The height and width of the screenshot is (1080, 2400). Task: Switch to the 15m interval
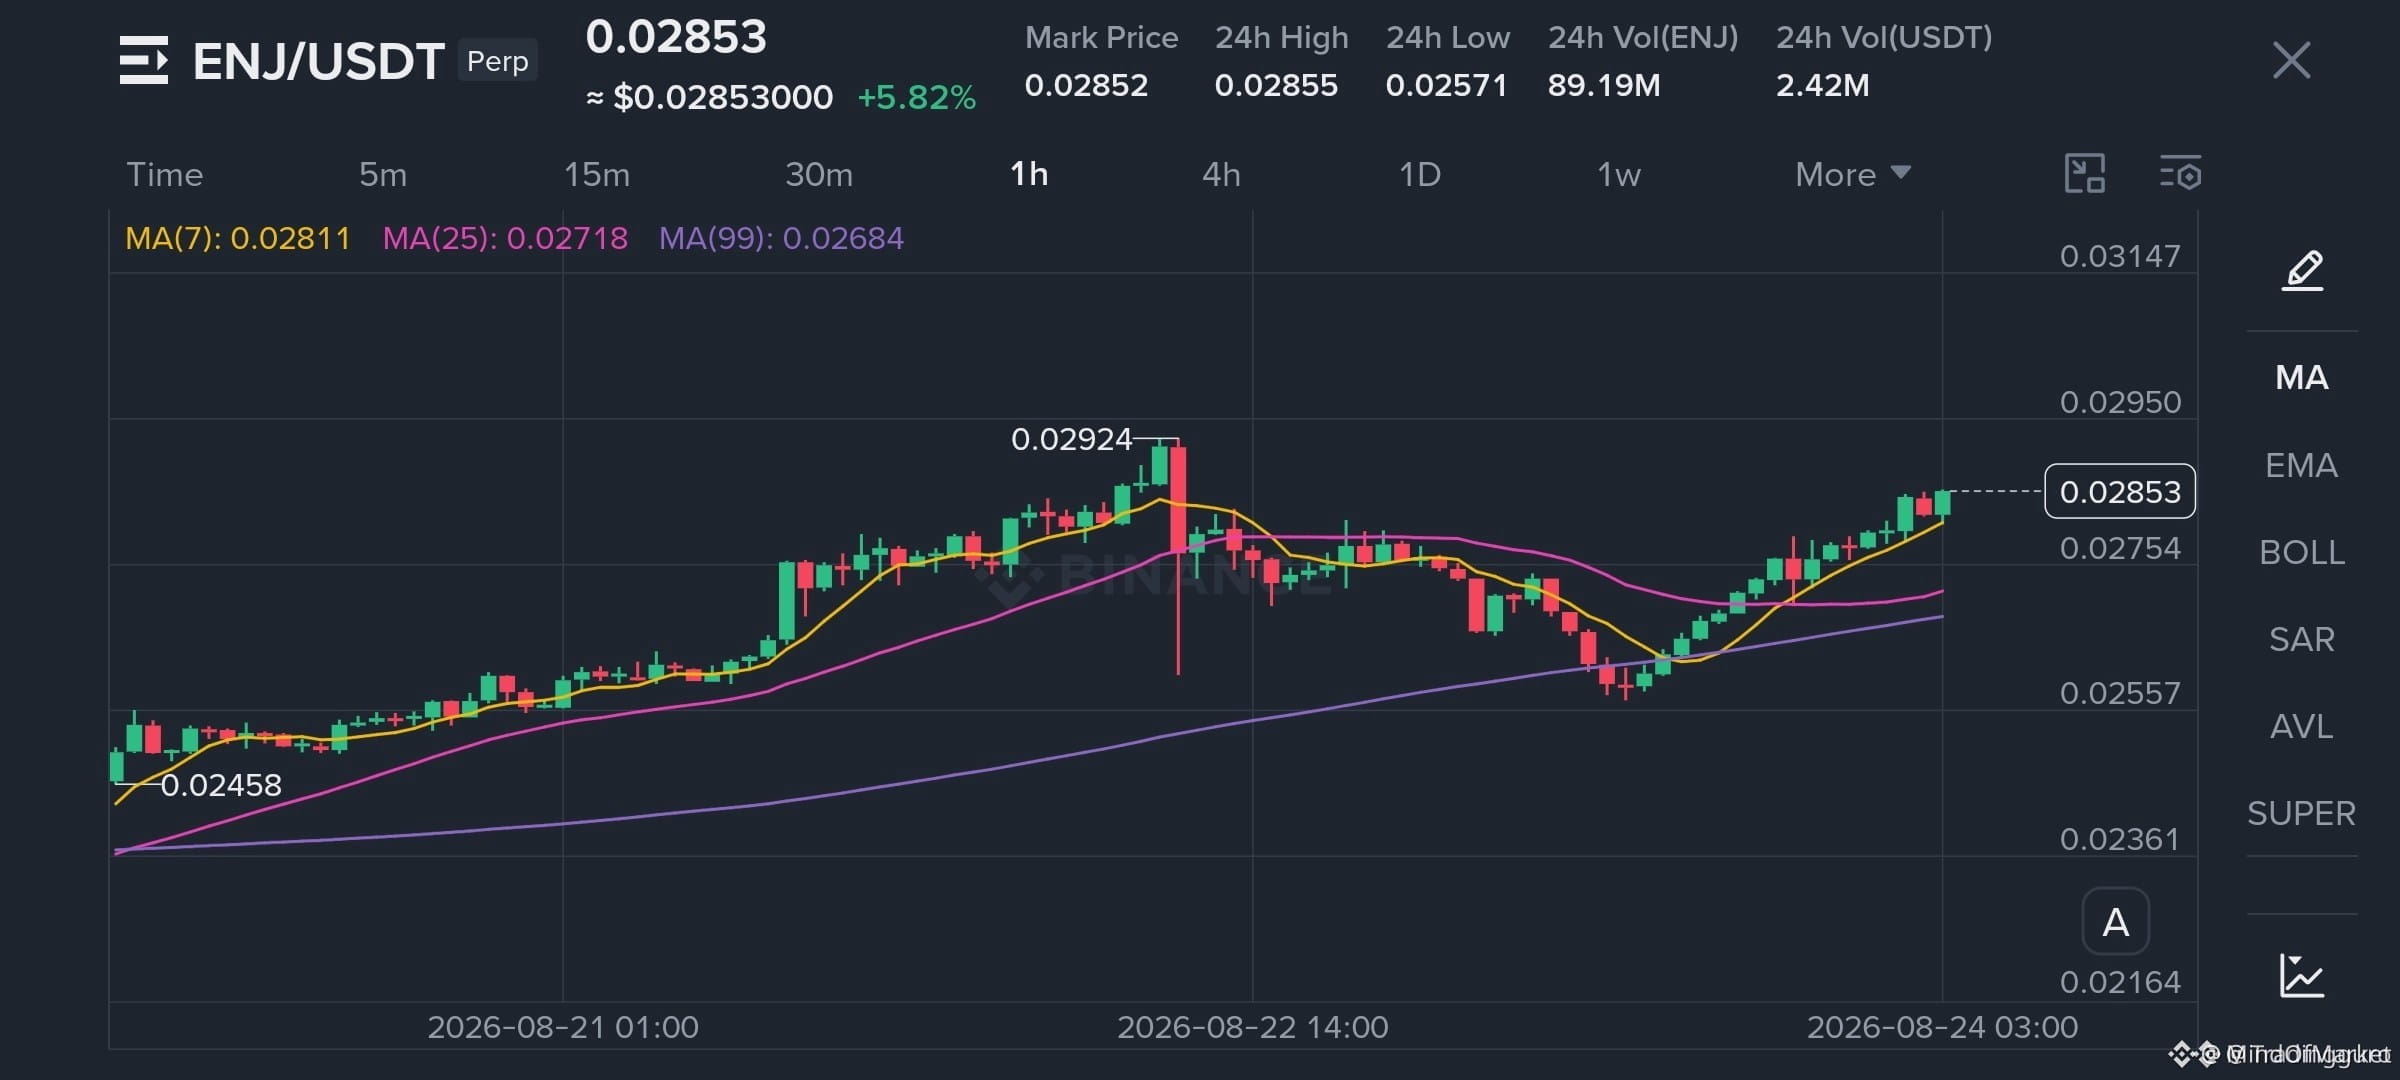pos(597,174)
